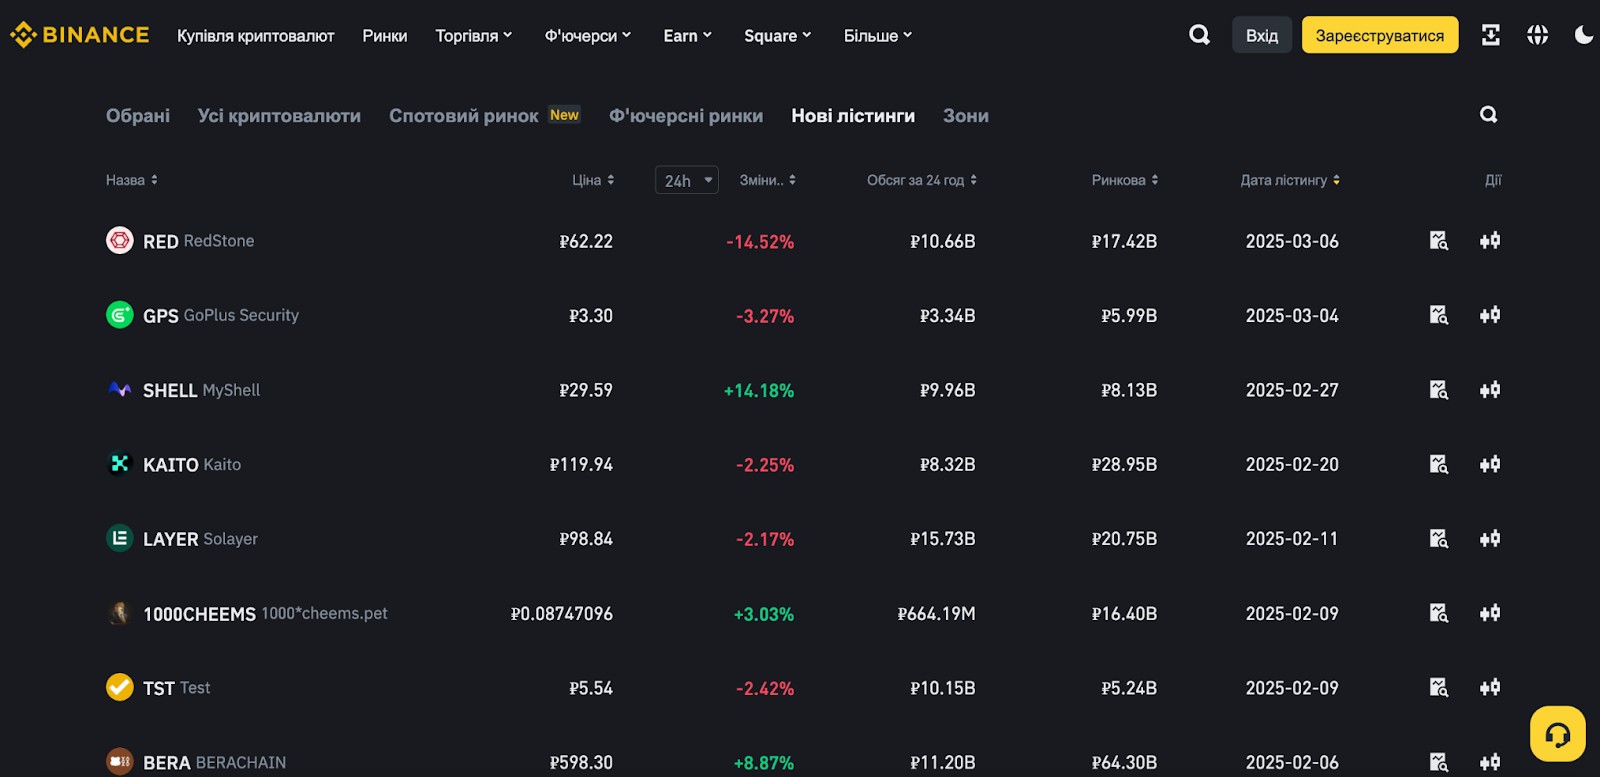Expand the Ф'ючерси menu
The width and height of the screenshot is (1600, 777).
(588, 36)
